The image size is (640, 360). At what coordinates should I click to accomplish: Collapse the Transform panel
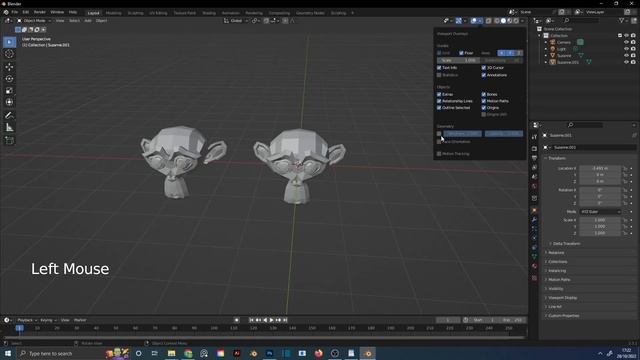coord(557,158)
